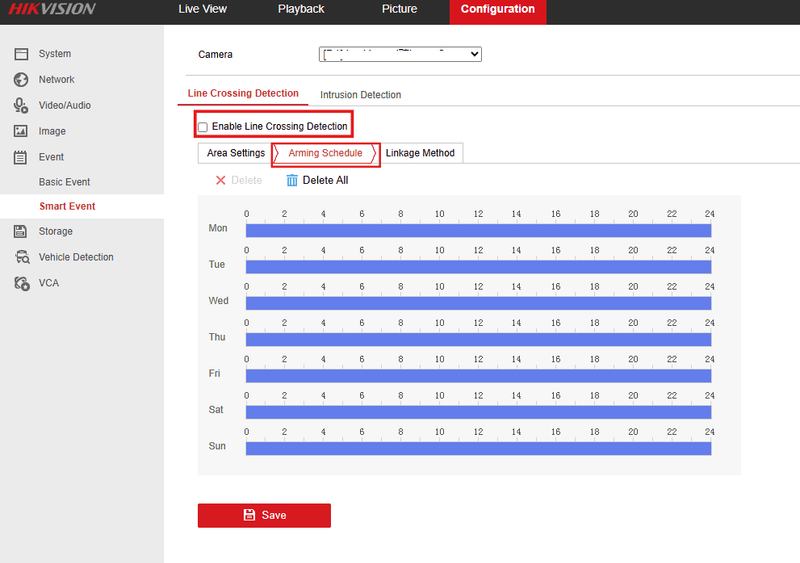Click the trash can Delete All icon
This screenshot has height=563, width=800.
(x=292, y=180)
